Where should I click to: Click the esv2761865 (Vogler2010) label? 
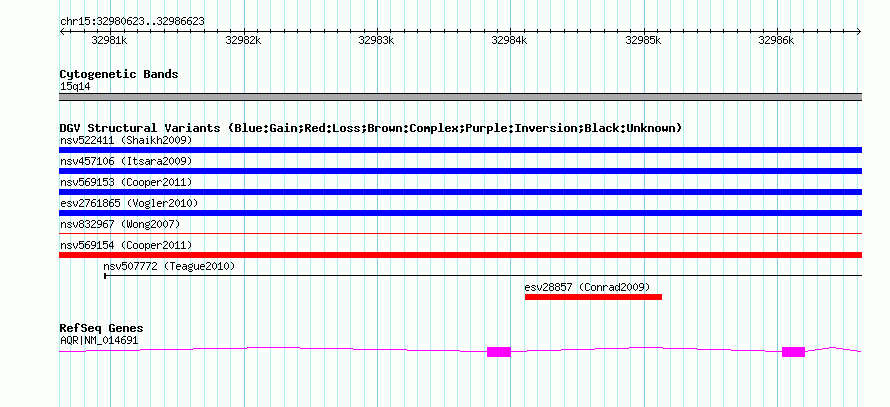(x=129, y=203)
